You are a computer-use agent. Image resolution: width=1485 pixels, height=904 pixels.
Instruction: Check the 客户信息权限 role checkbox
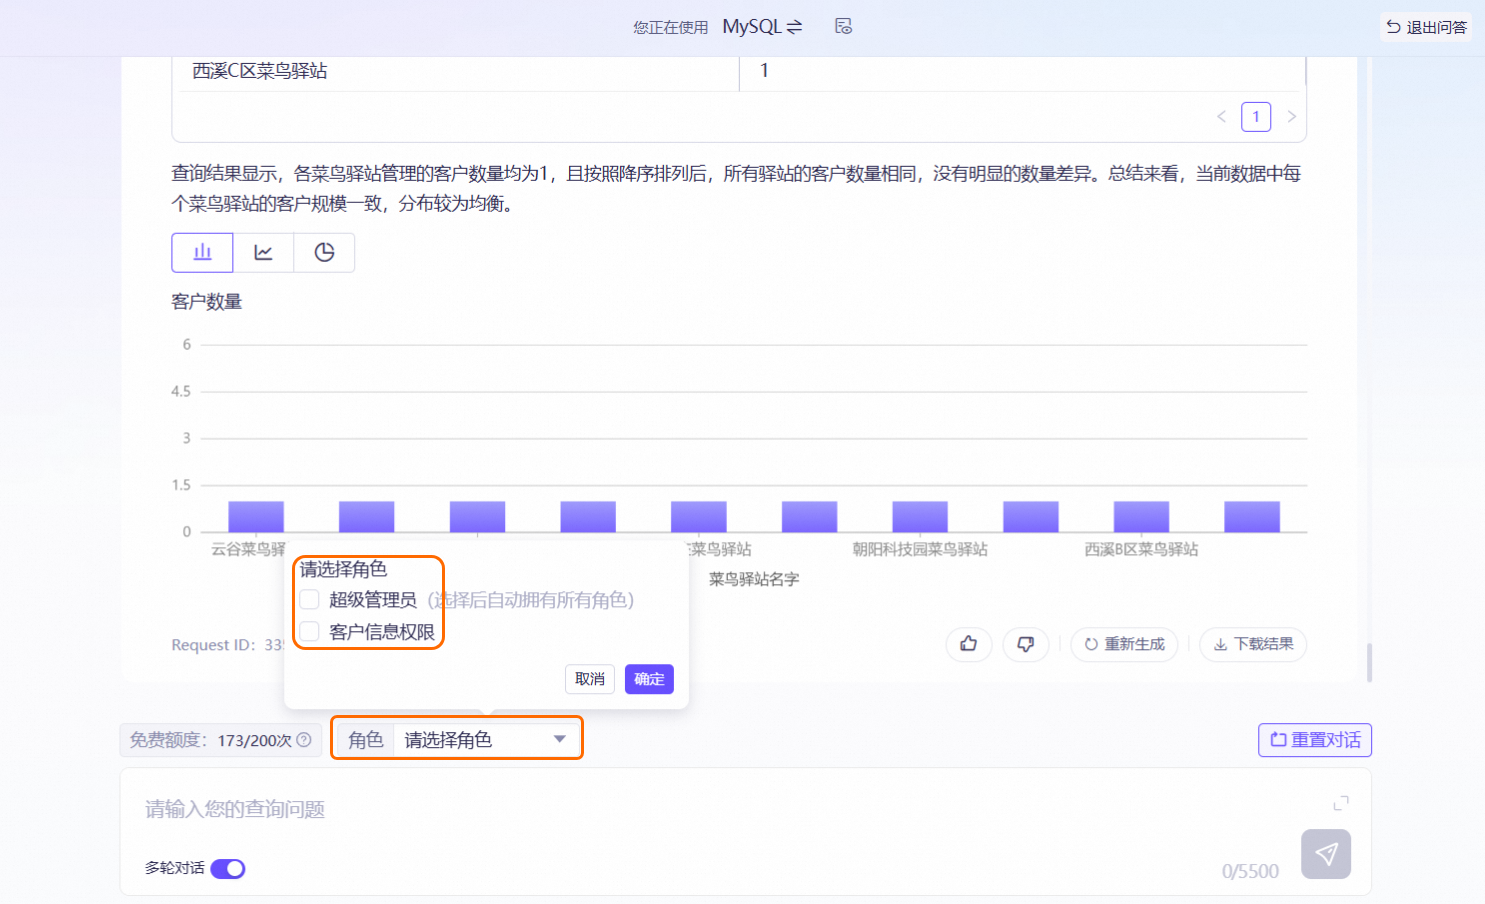pos(310,631)
